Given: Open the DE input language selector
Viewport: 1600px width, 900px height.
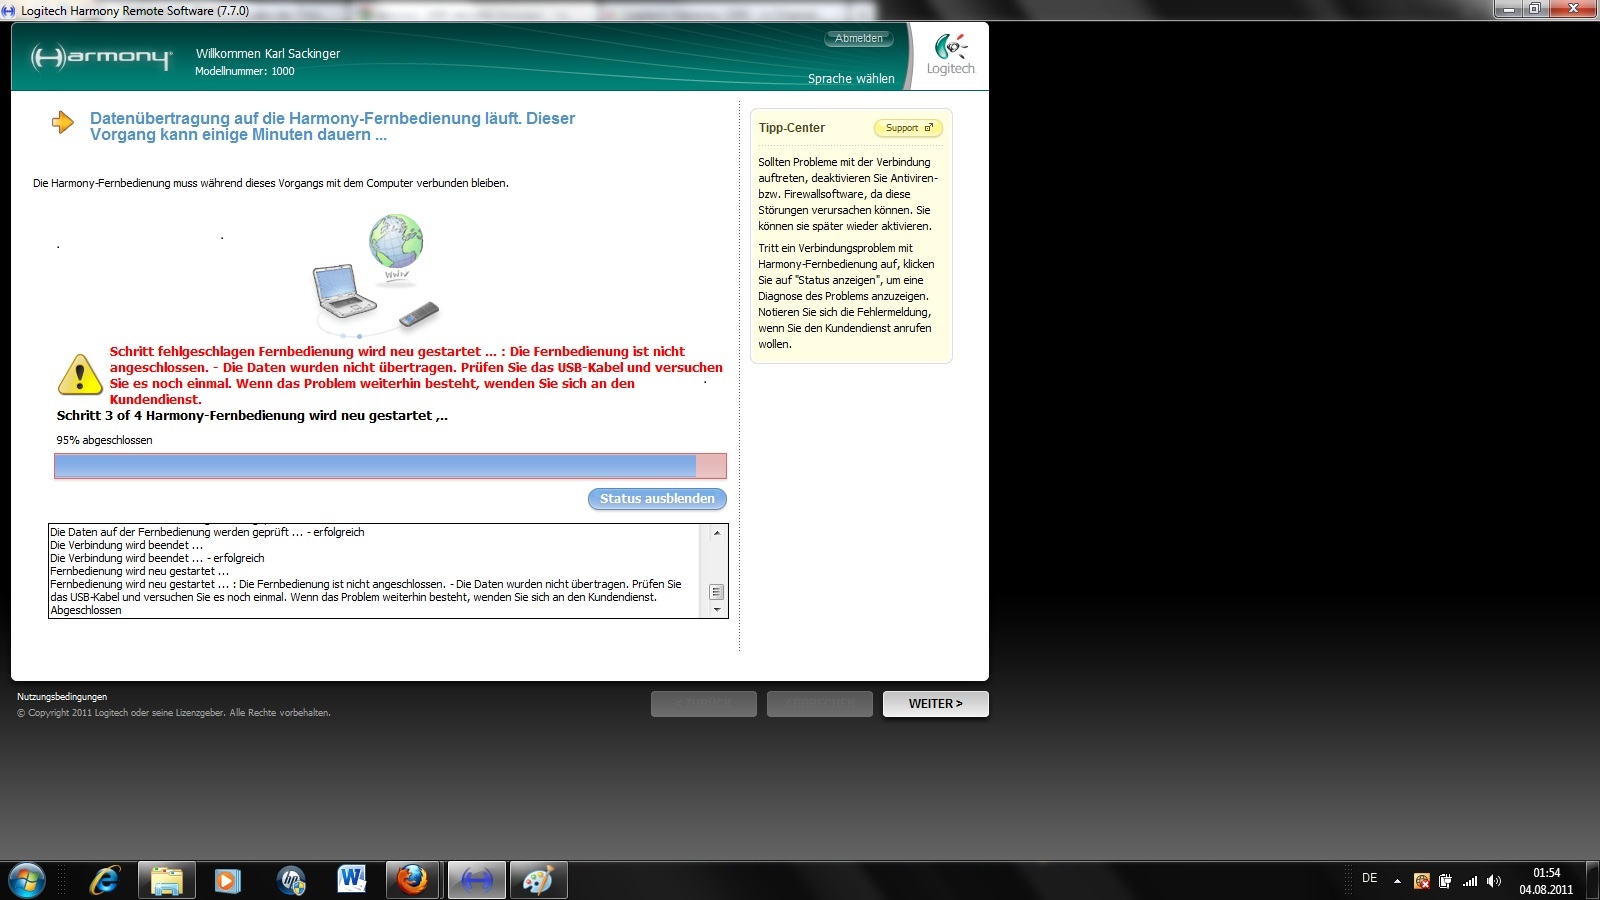Looking at the screenshot, I should coord(1369,878).
